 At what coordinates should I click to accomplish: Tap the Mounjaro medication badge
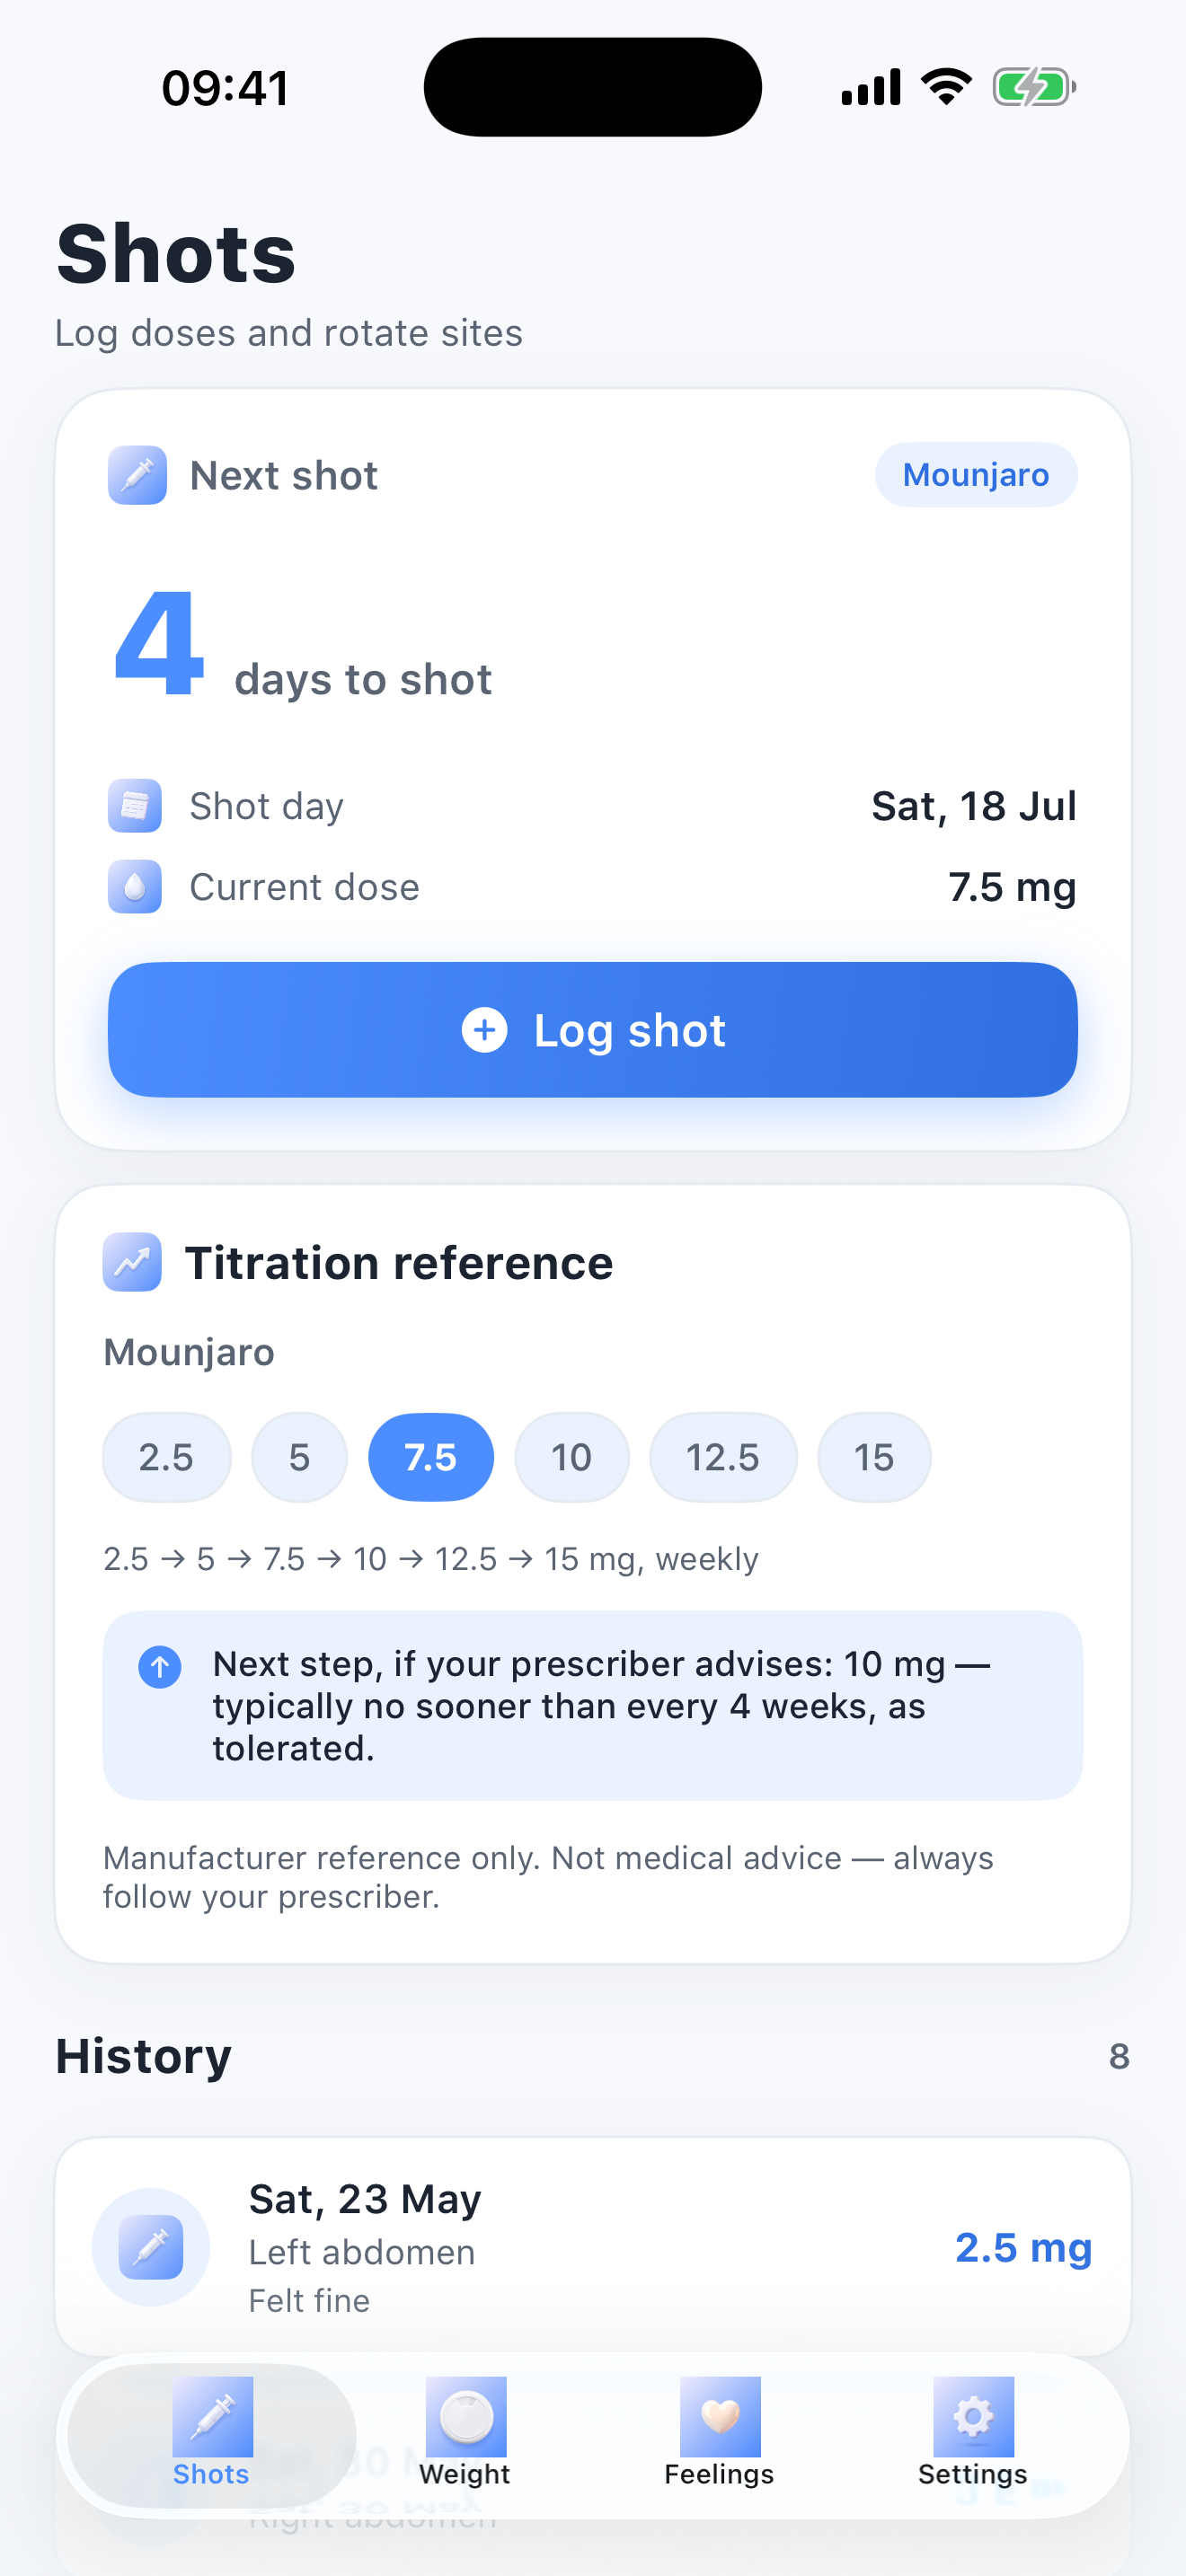976,475
